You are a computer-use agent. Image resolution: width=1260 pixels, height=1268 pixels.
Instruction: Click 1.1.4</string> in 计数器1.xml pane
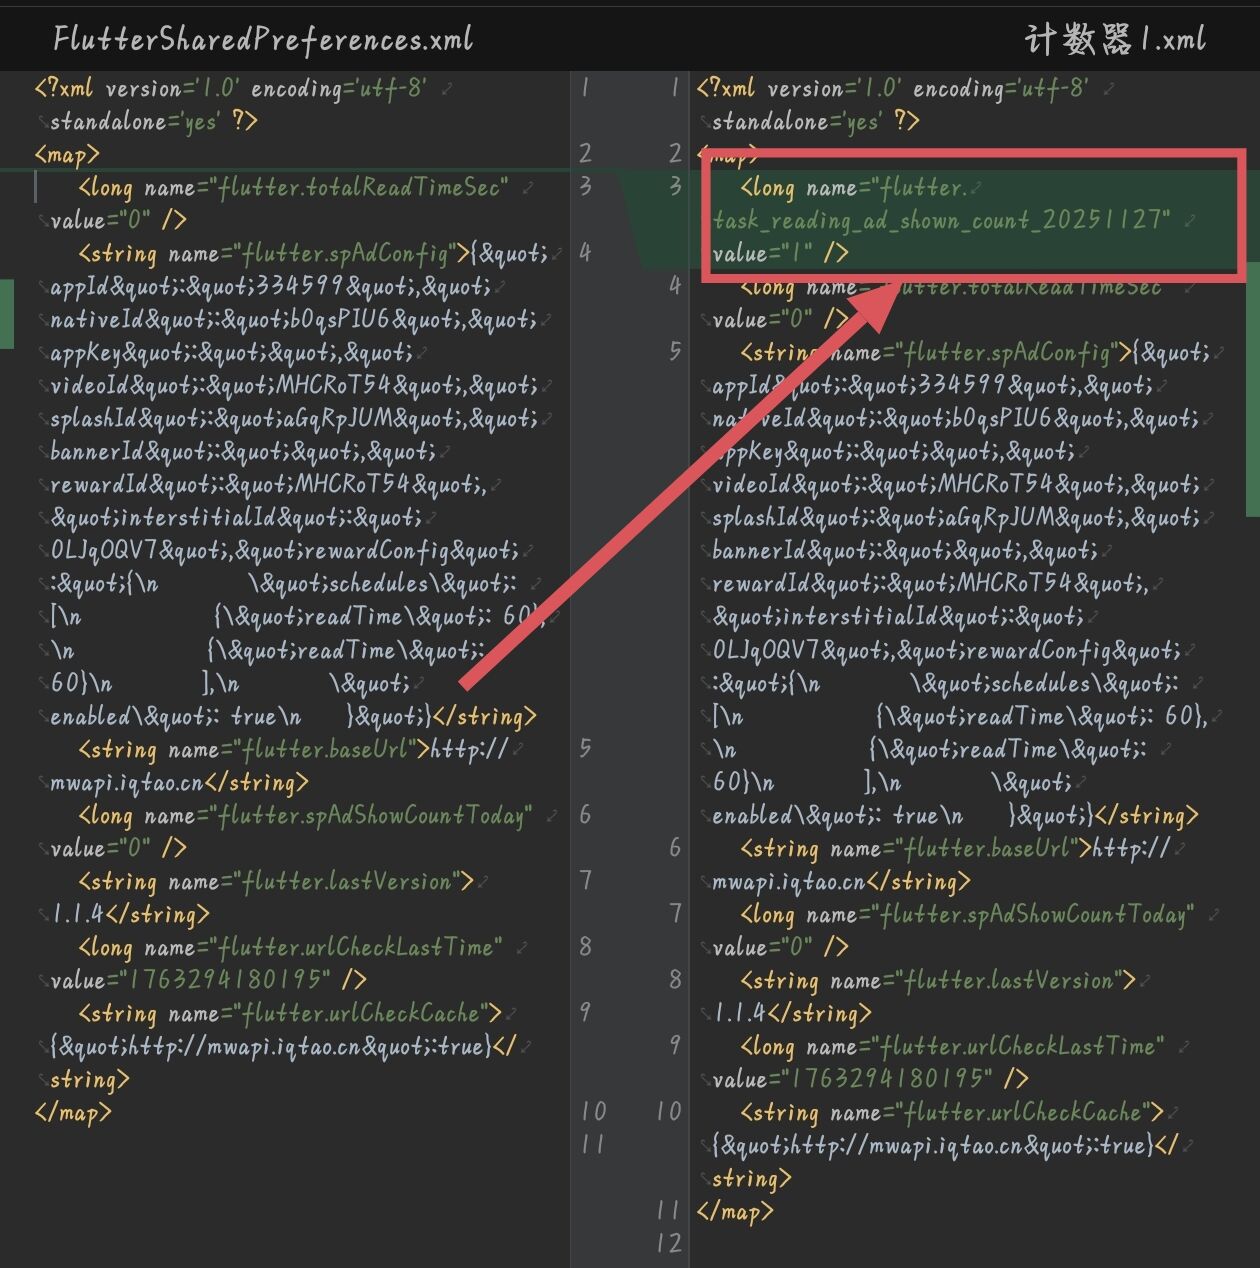(x=792, y=1013)
